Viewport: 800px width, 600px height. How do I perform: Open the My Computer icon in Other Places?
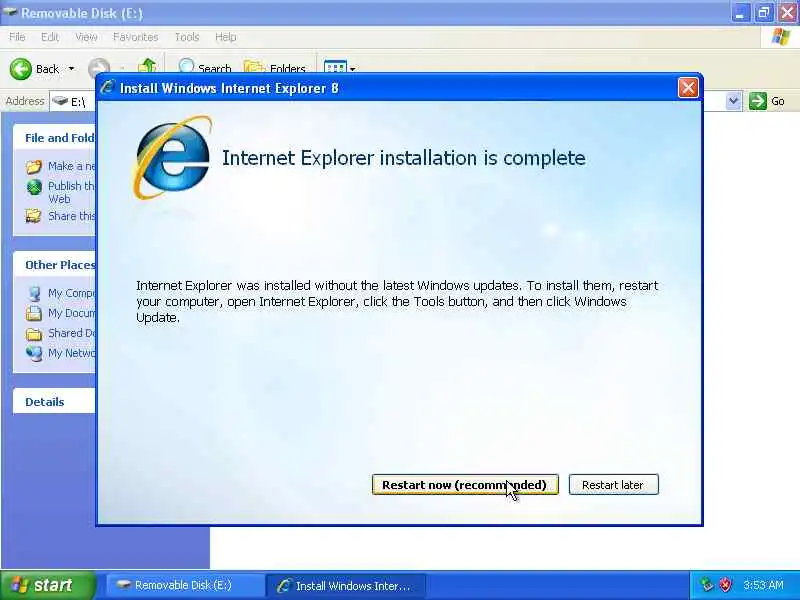coord(34,293)
